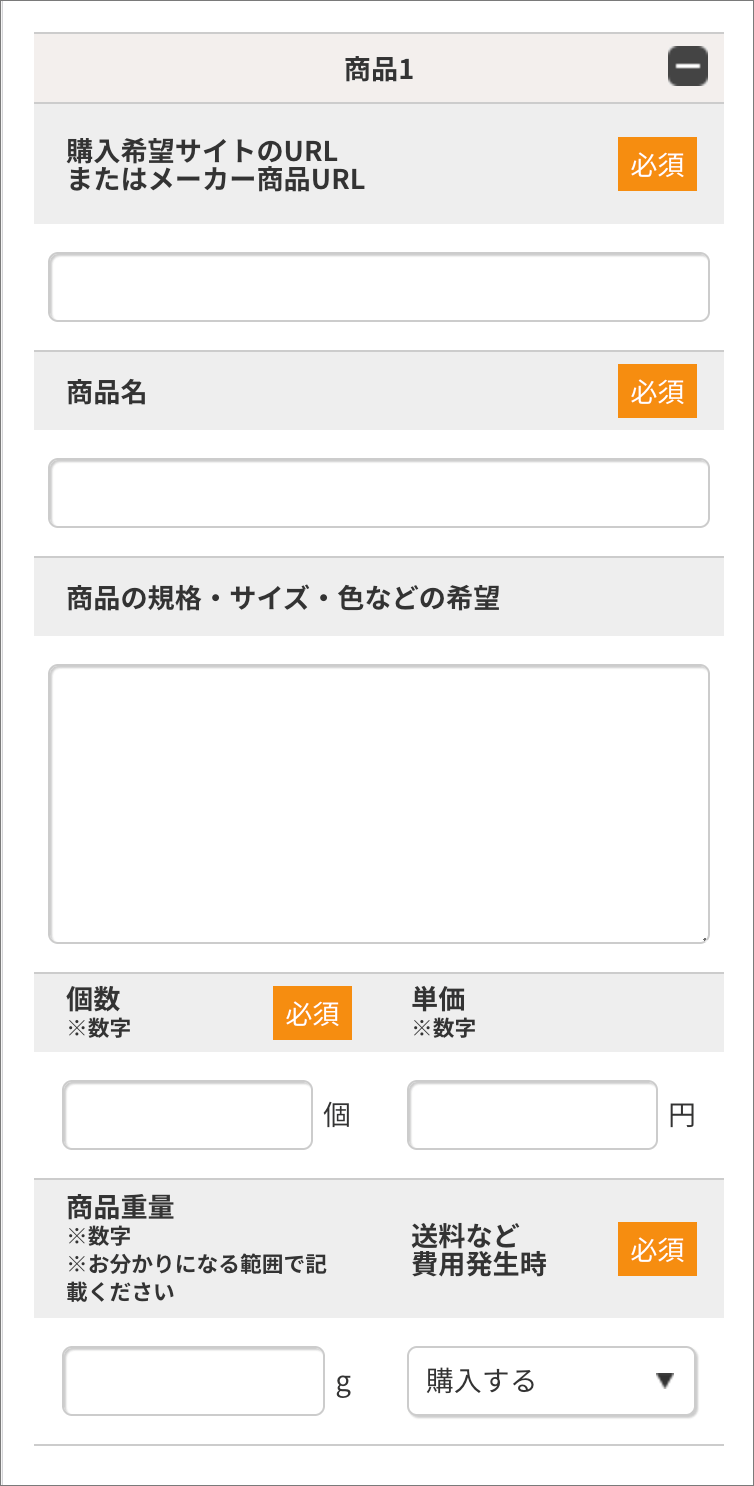Click the 単価 price input in yen

pyautogui.click(x=532, y=1115)
